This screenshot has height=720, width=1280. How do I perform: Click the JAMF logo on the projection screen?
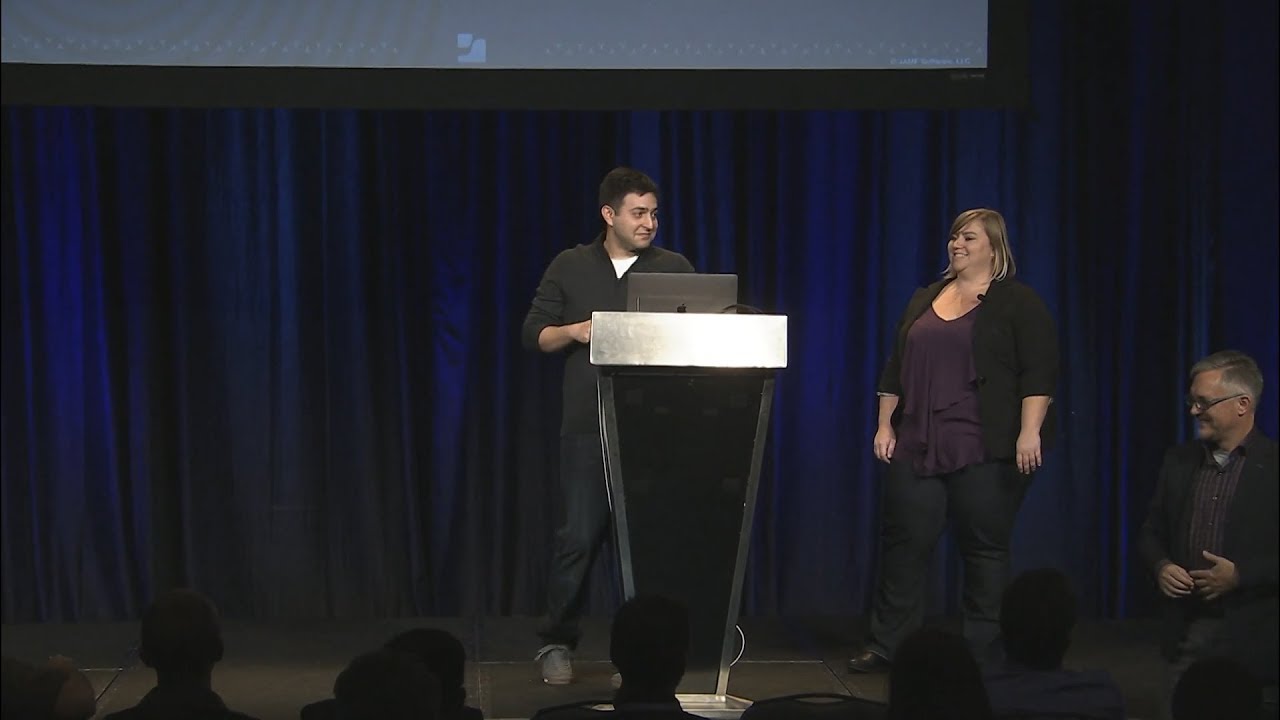471,48
